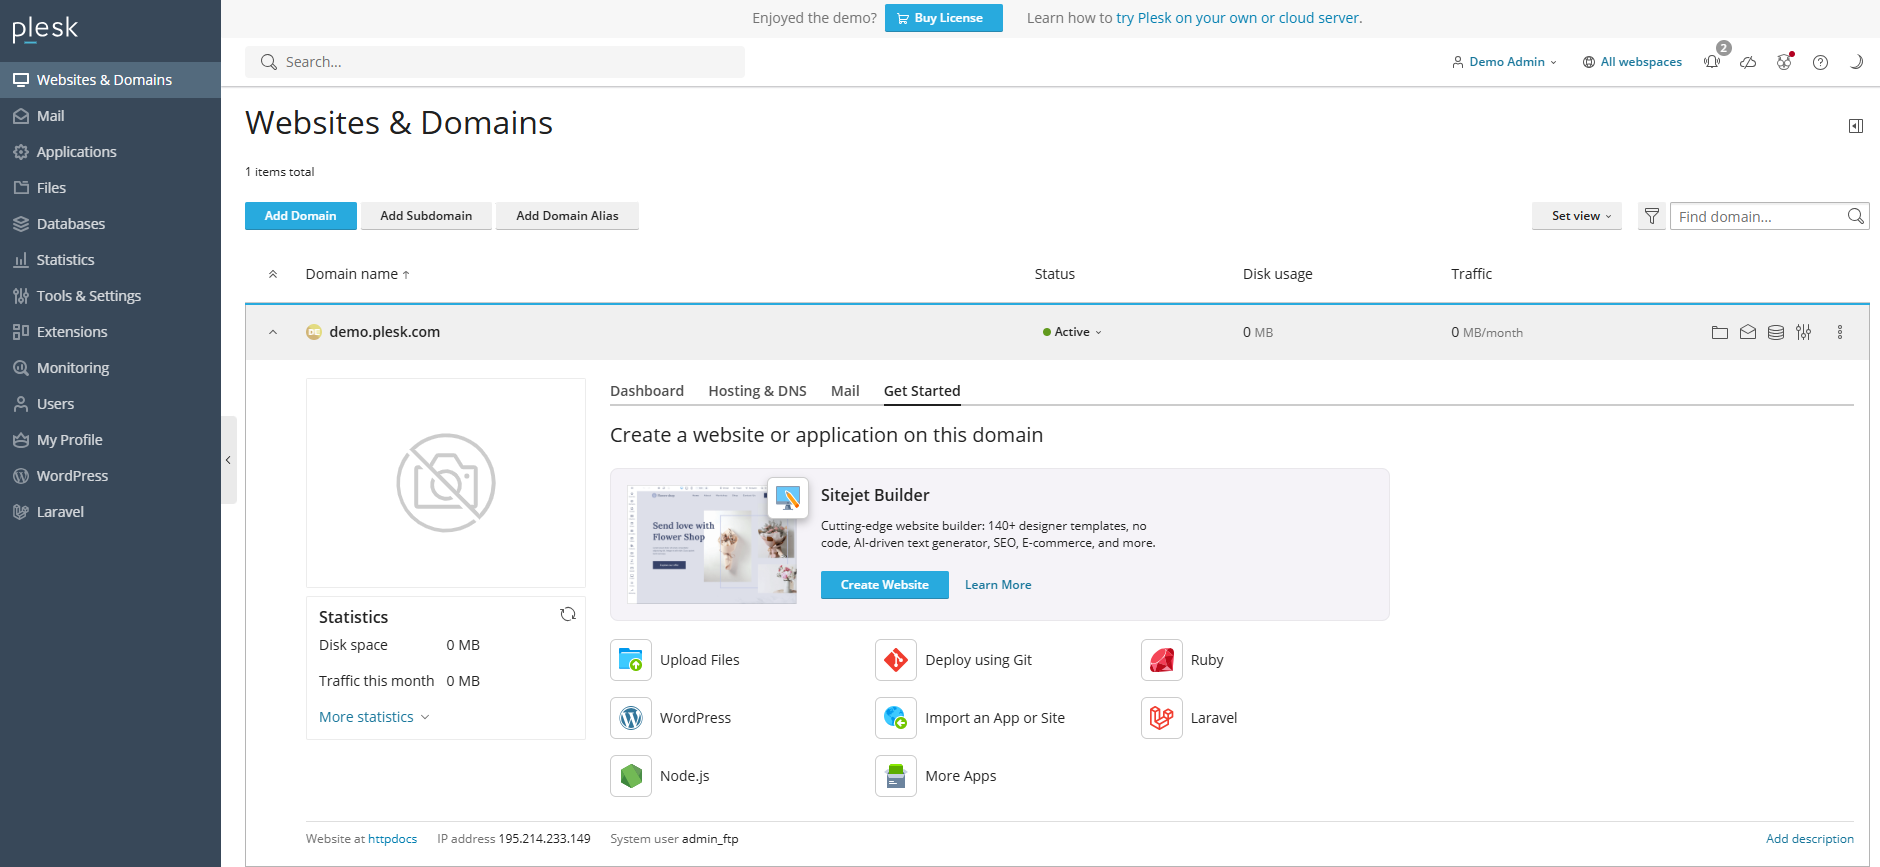Open Websites & Domains in sidebar
The height and width of the screenshot is (867, 1880).
[x=110, y=80]
